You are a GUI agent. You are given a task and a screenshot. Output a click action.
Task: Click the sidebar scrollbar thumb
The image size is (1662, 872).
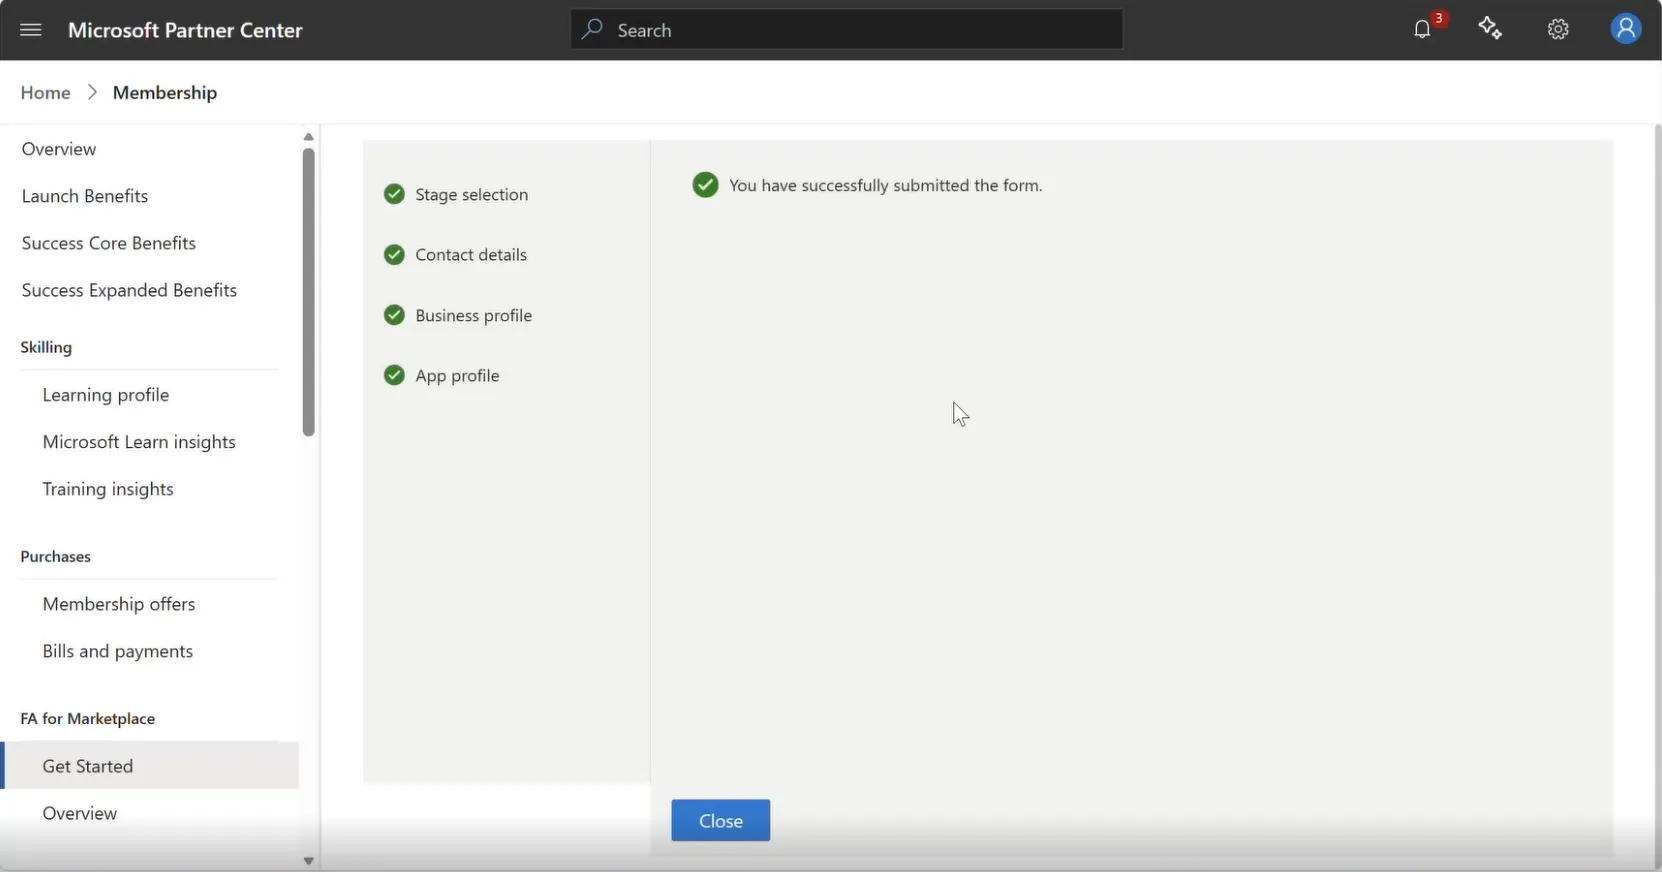(308, 293)
